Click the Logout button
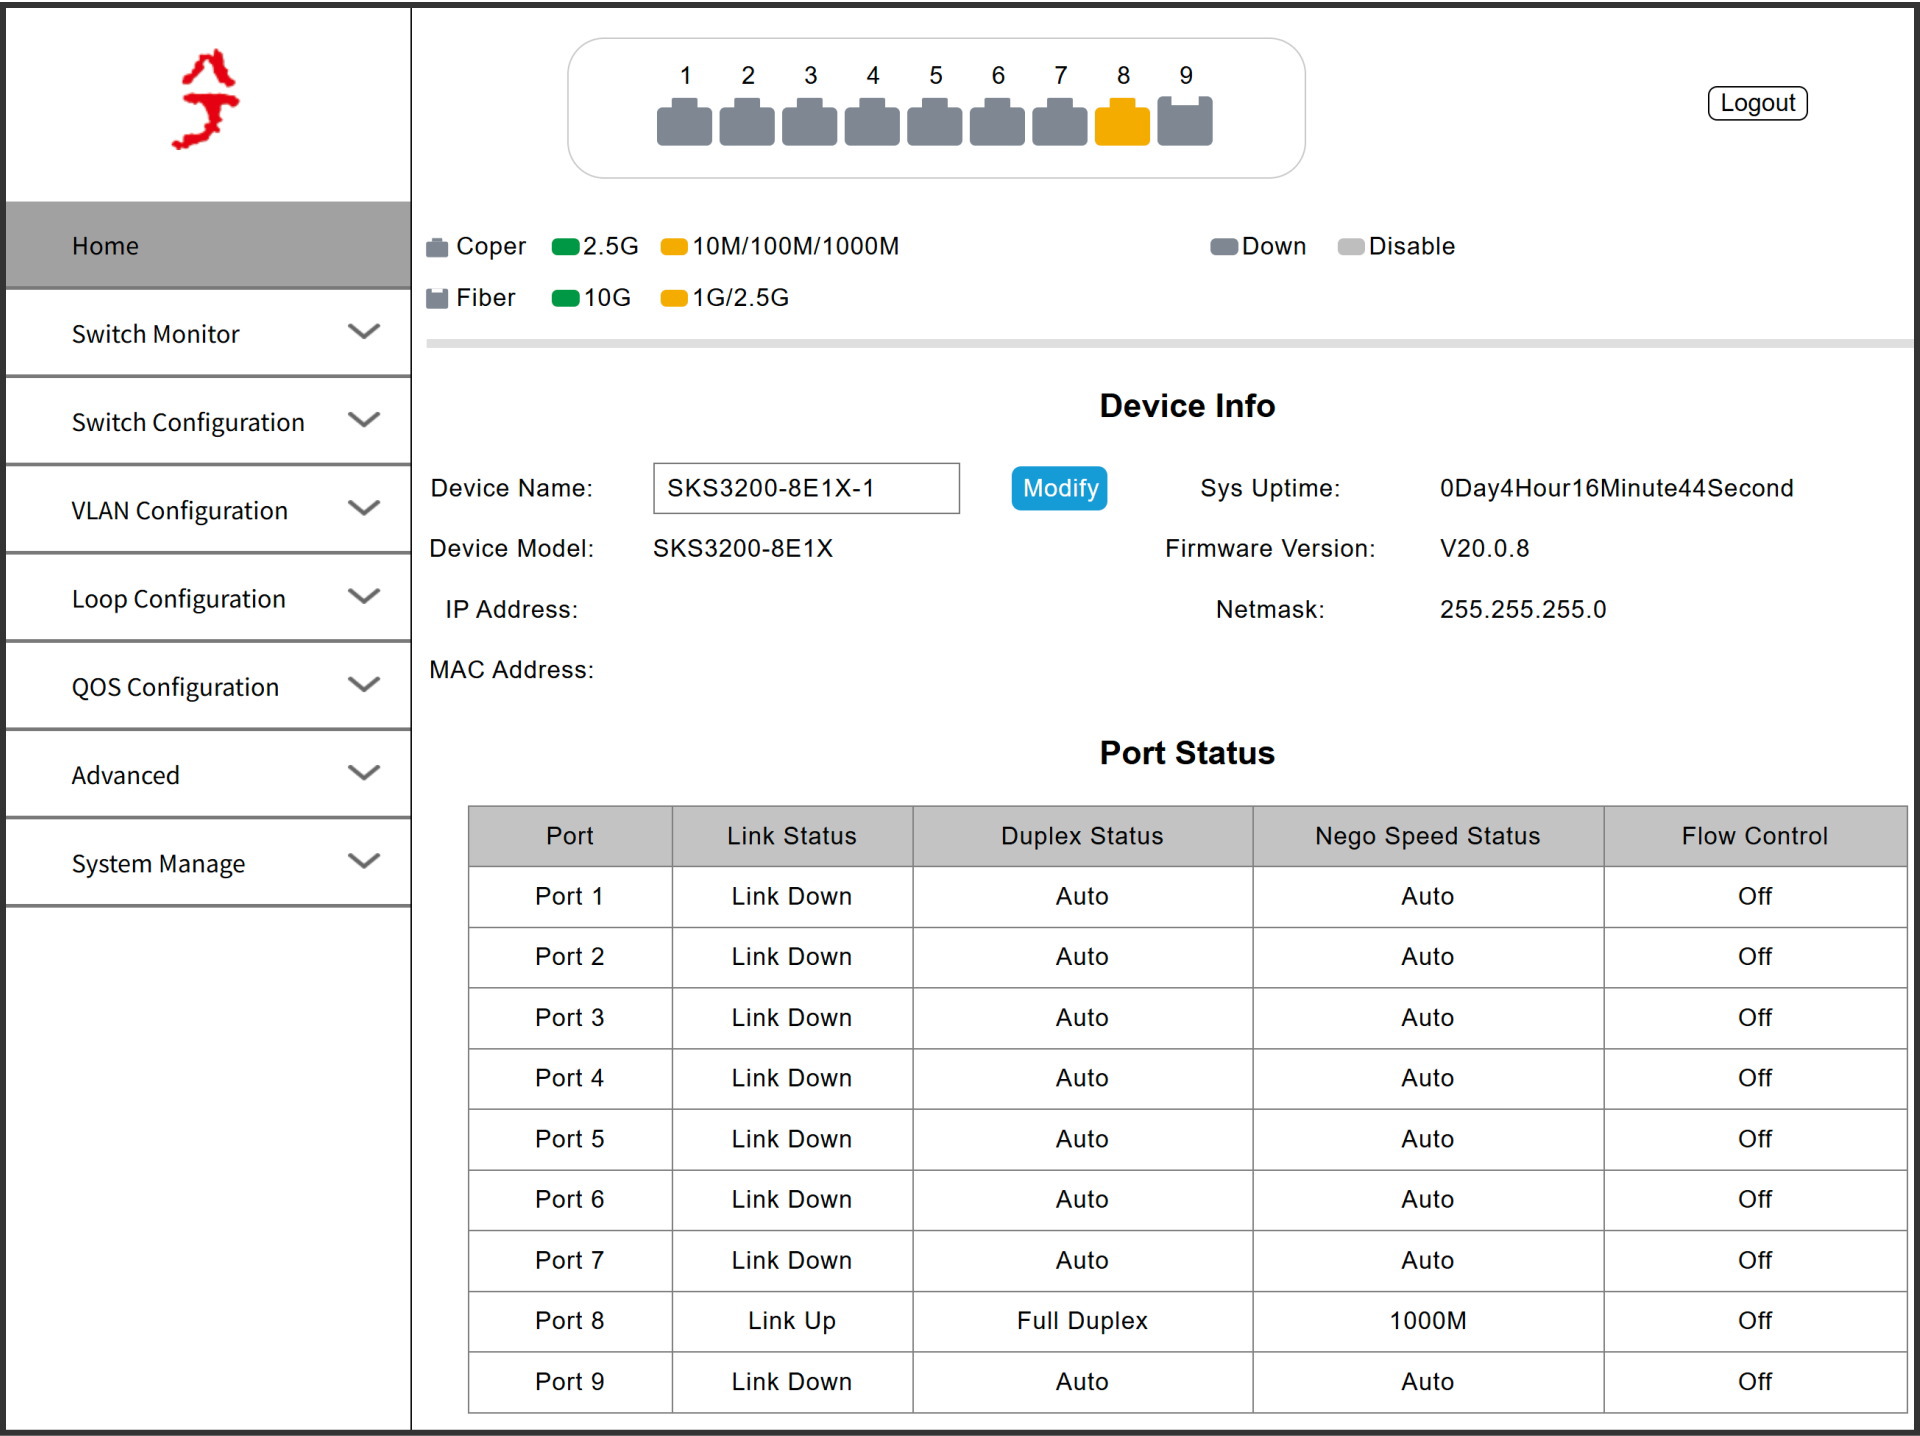Viewport: 1920px width, 1436px height. coord(1757,103)
